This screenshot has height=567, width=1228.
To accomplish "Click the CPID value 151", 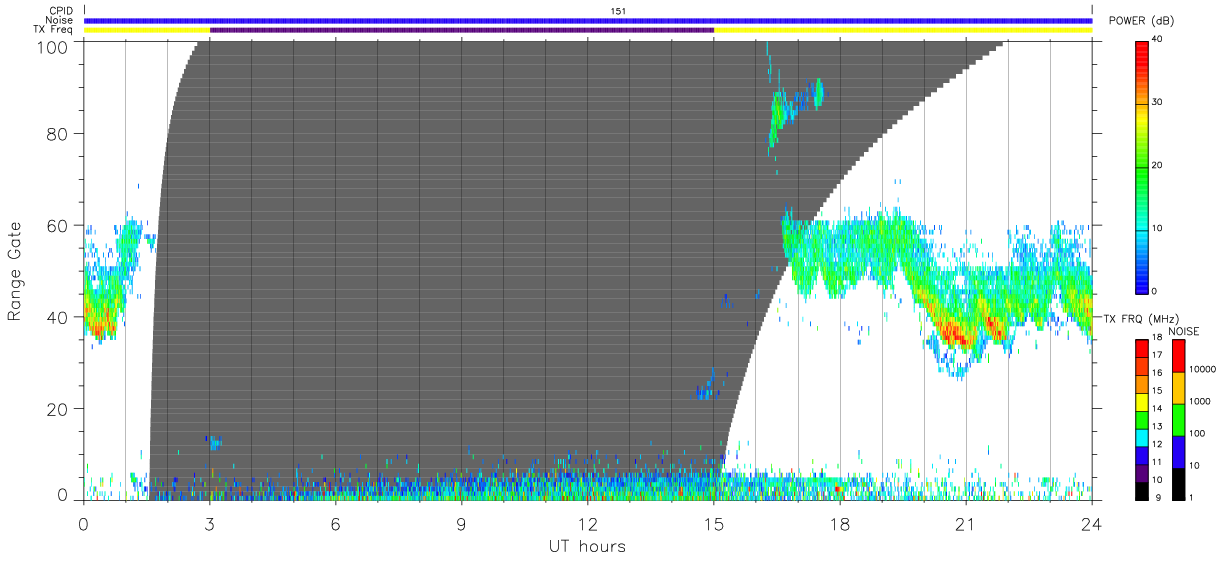I will click(x=618, y=11).
